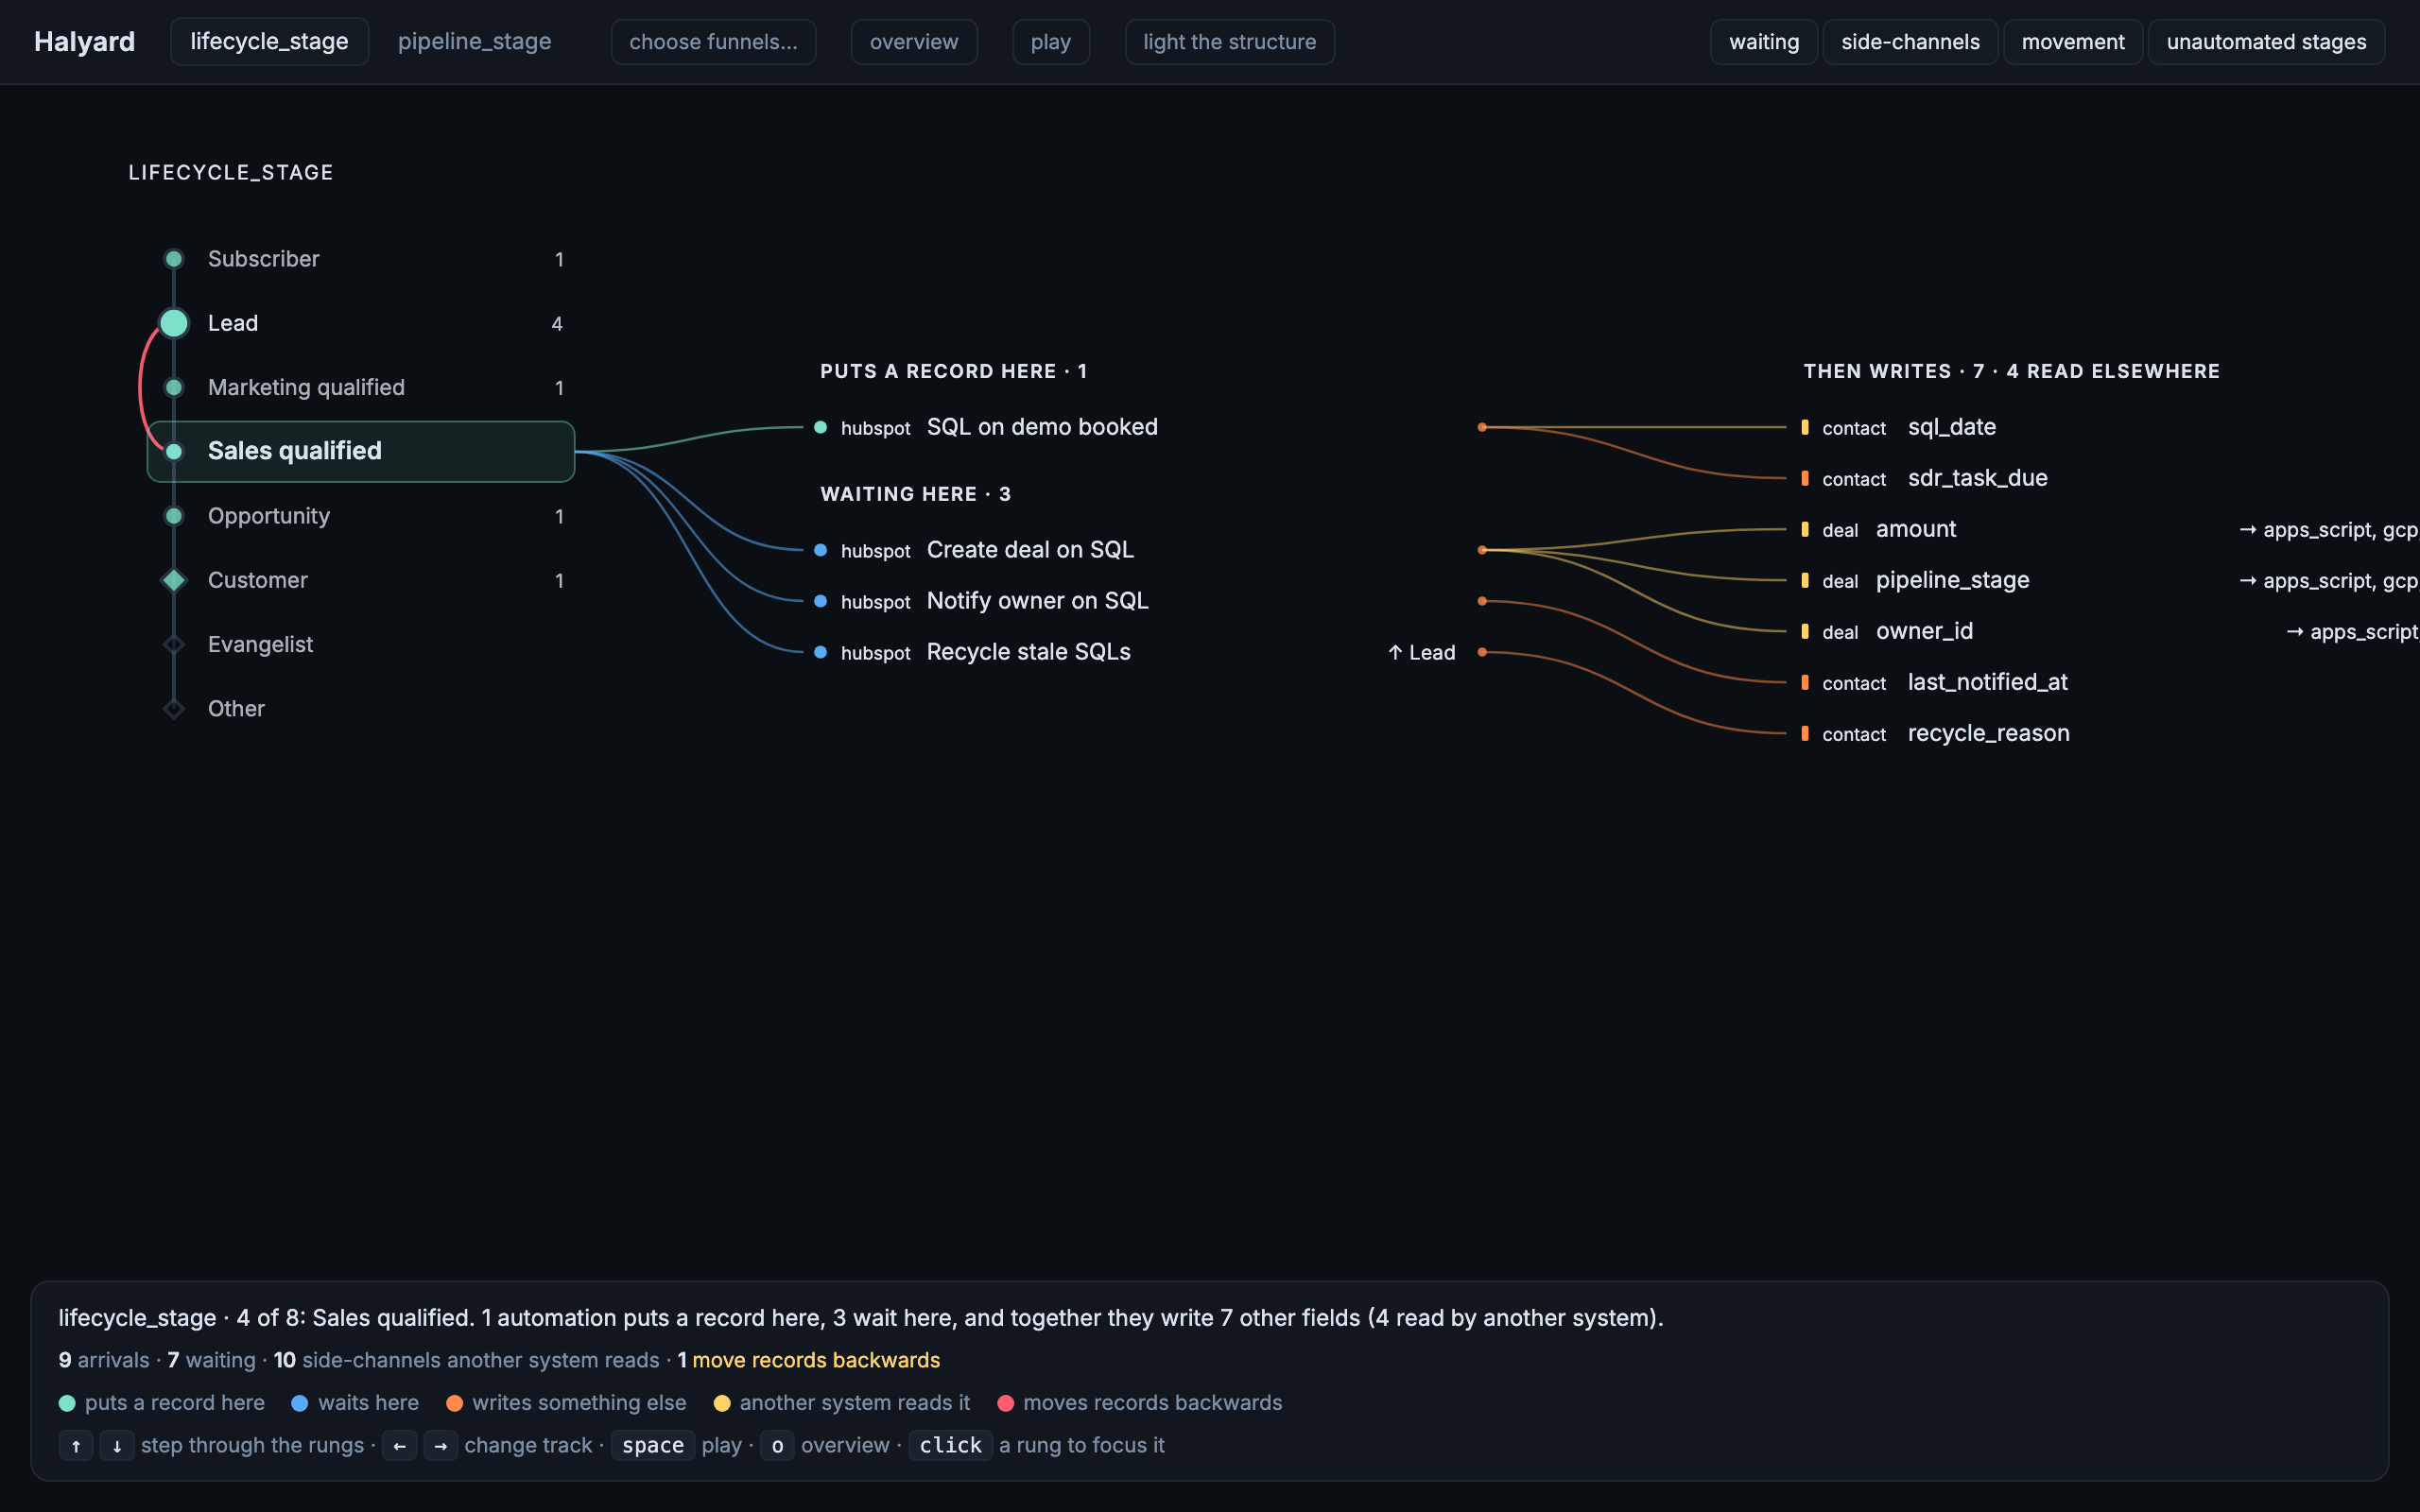This screenshot has height=1512, width=2420.
Task: Select the Lead rung
Action: tap(361, 323)
